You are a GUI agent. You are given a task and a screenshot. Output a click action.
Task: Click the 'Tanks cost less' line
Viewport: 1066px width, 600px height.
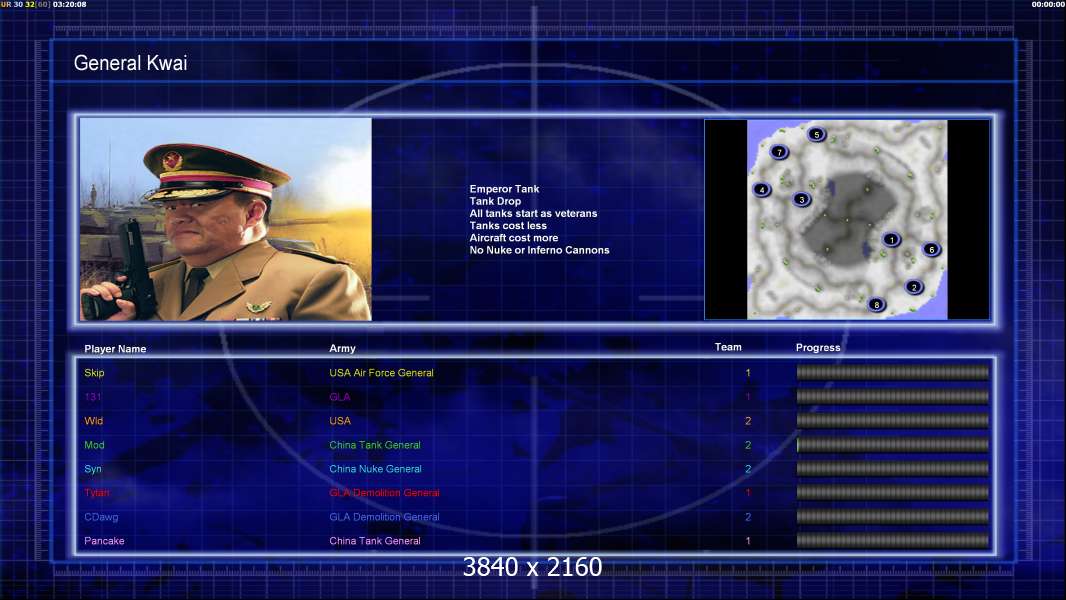tap(508, 226)
